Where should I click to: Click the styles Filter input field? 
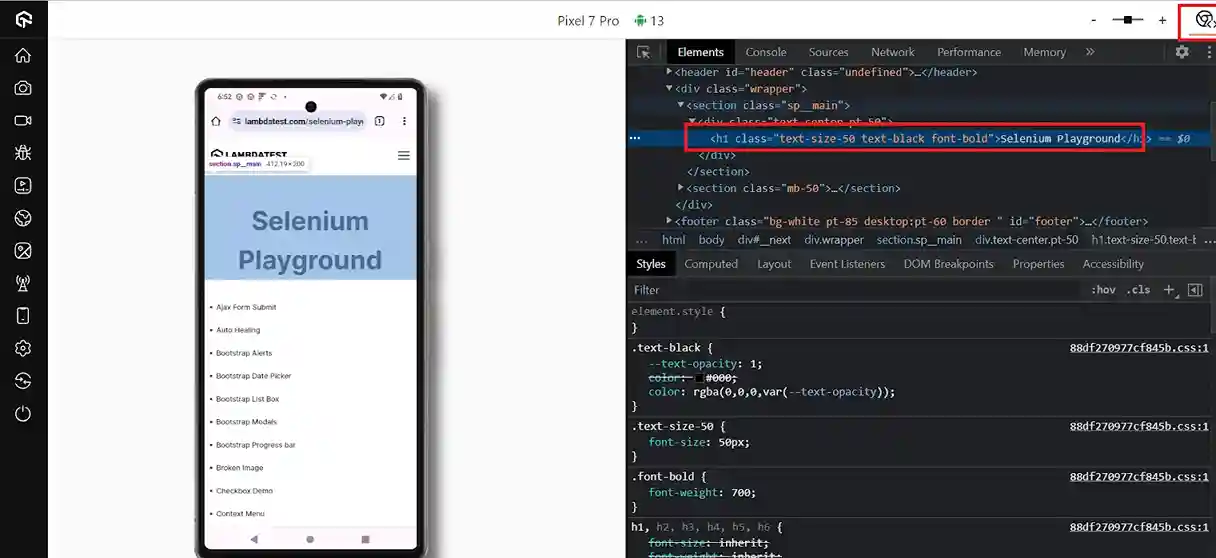[855, 290]
